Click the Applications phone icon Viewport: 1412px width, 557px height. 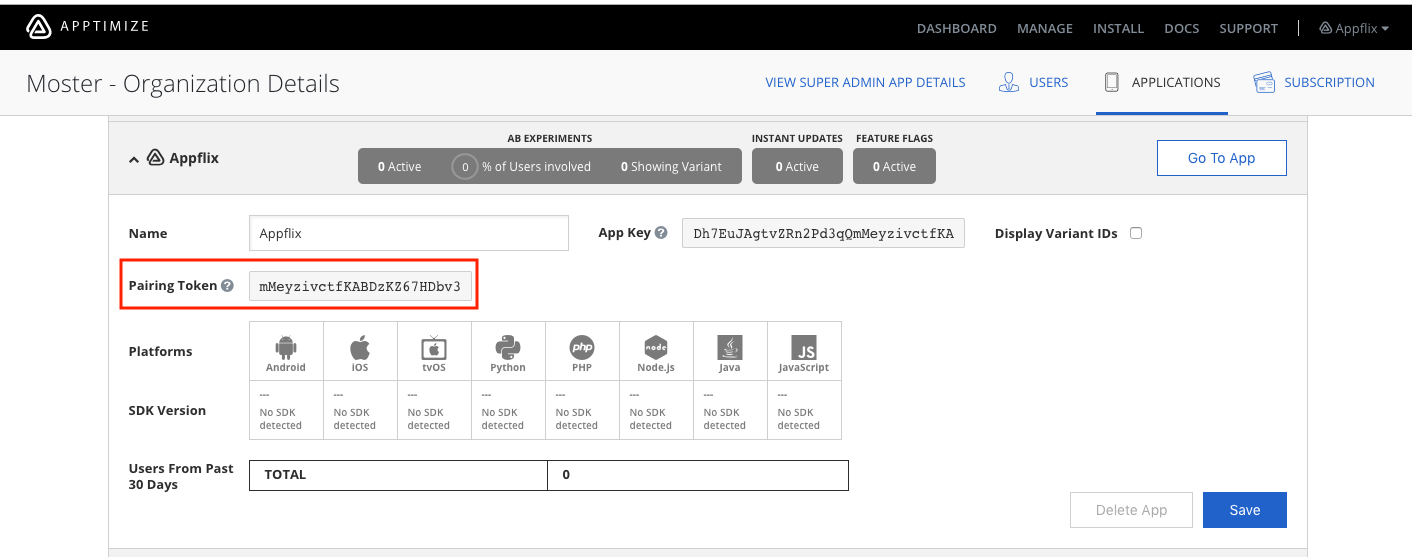[x=1111, y=82]
